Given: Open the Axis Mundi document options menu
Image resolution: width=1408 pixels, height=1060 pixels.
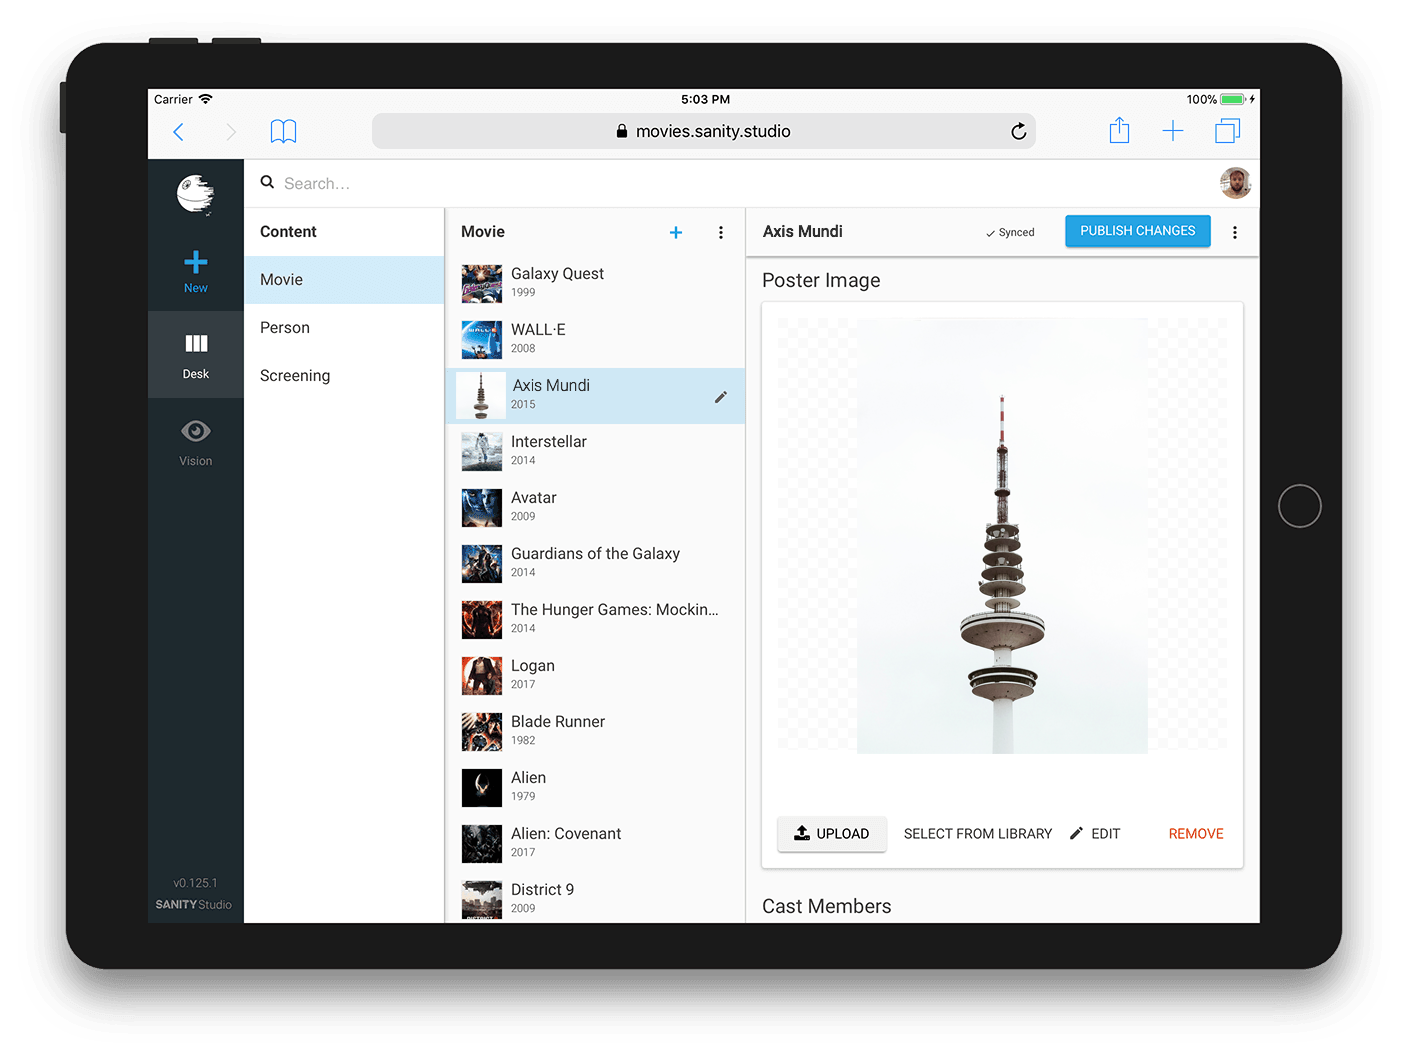Looking at the screenshot, I should (1234, 232).
